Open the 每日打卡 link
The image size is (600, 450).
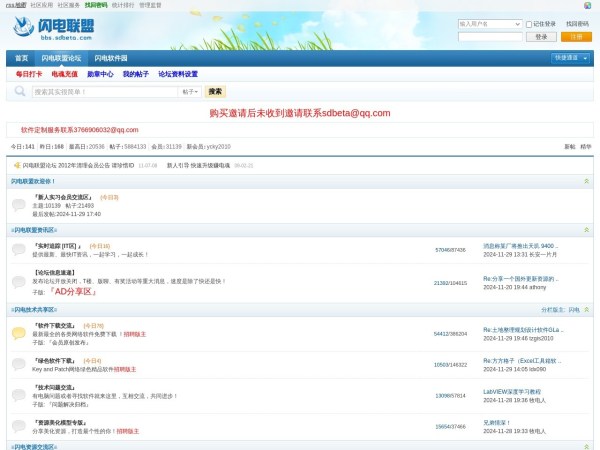(x=29, y=75)
